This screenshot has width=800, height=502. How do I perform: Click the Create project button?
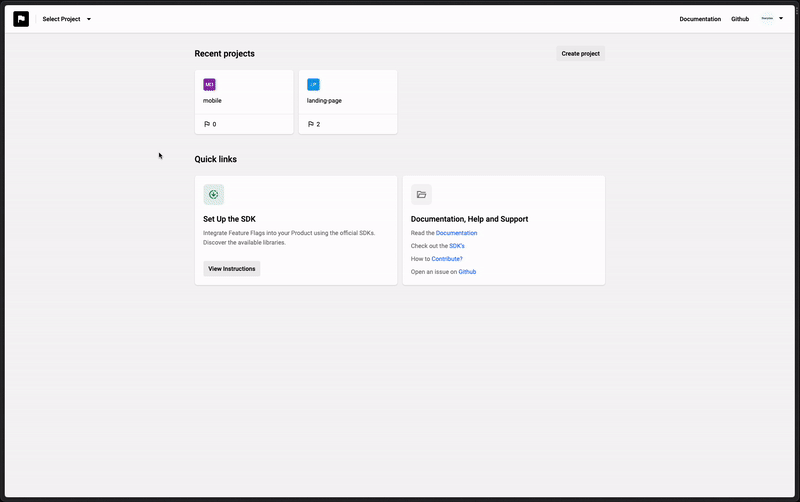tap(581, 54)
